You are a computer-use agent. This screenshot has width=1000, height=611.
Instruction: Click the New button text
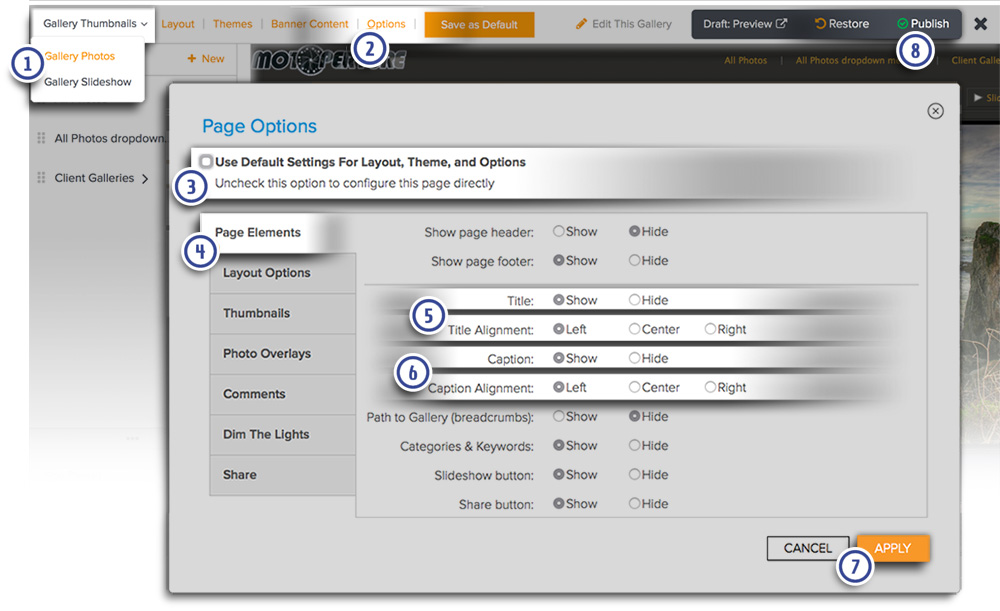coord(213,59)
